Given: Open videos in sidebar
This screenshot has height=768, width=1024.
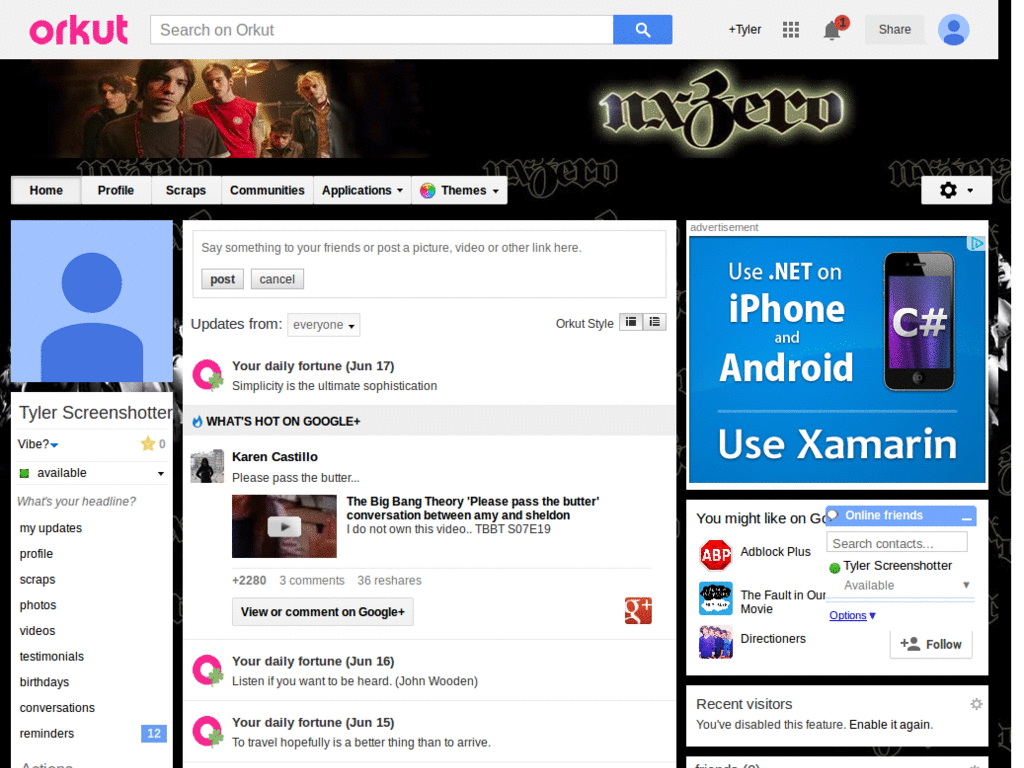Looking at the screenshot, I should point(37,631).
